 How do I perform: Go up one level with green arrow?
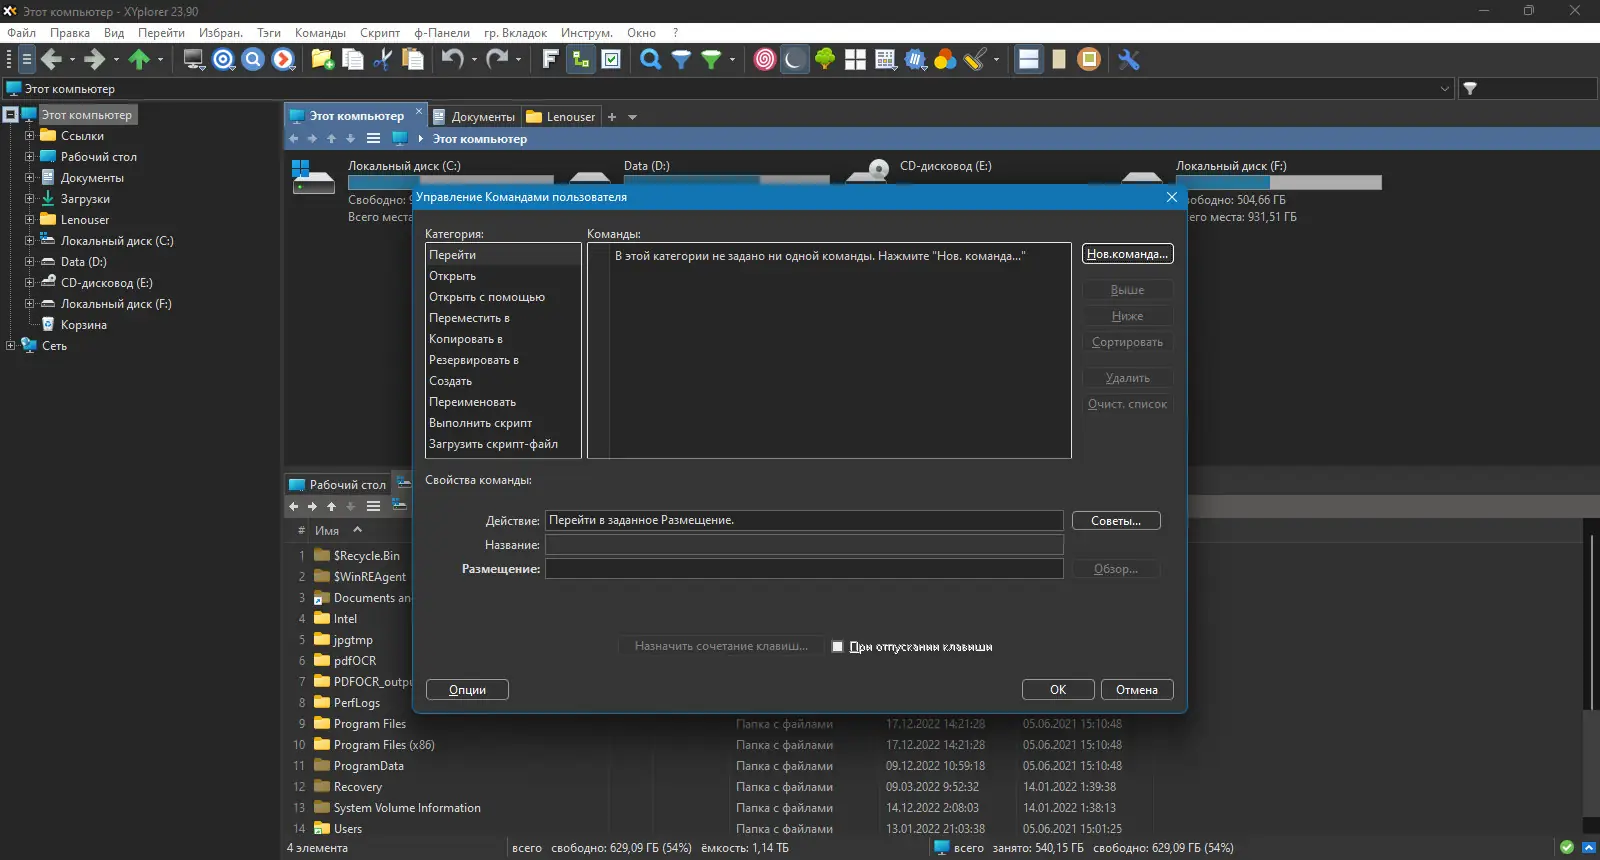point(139,60)
